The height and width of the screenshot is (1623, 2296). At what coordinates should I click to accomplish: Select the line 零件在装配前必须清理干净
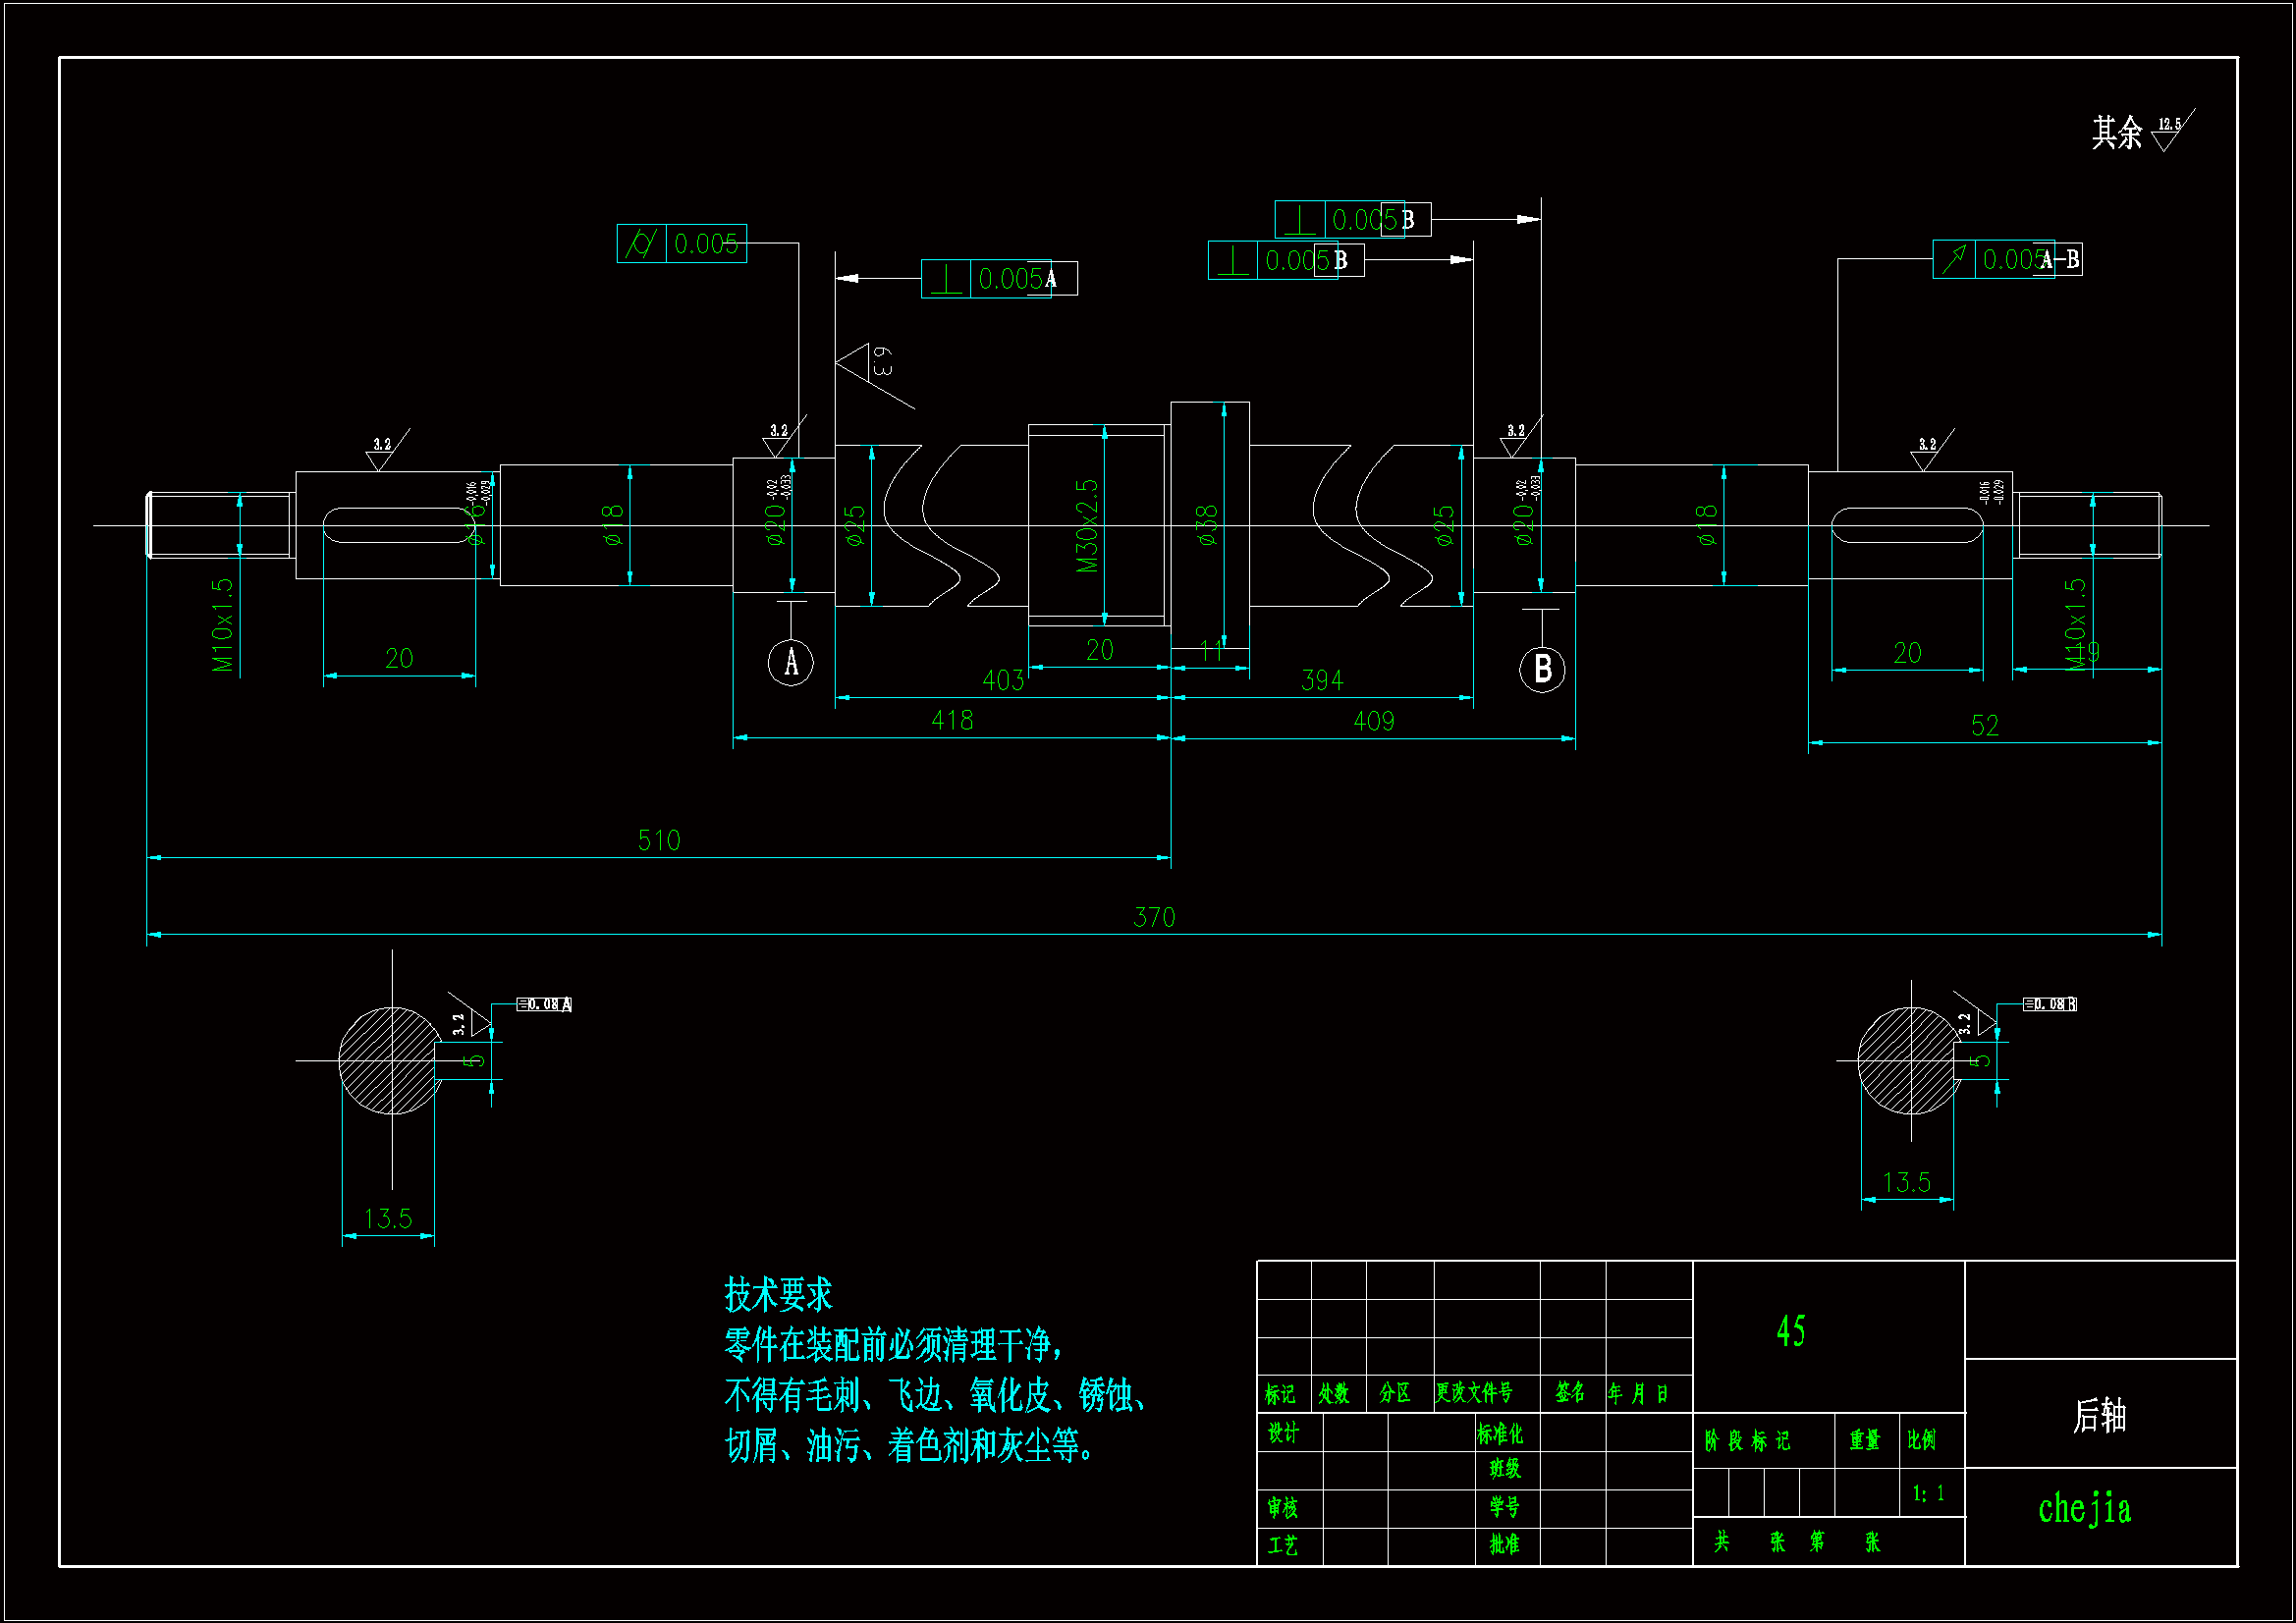click(892, 1345)
